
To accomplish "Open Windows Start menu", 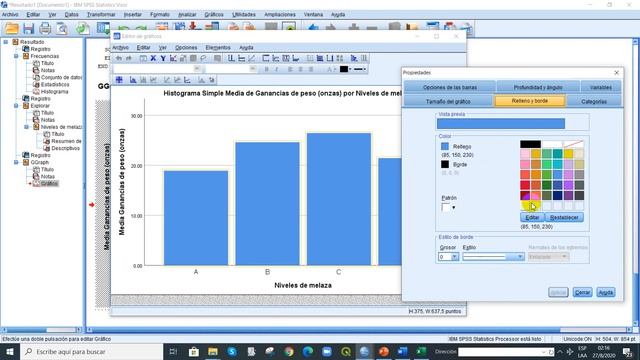I will tap(9, 351).
